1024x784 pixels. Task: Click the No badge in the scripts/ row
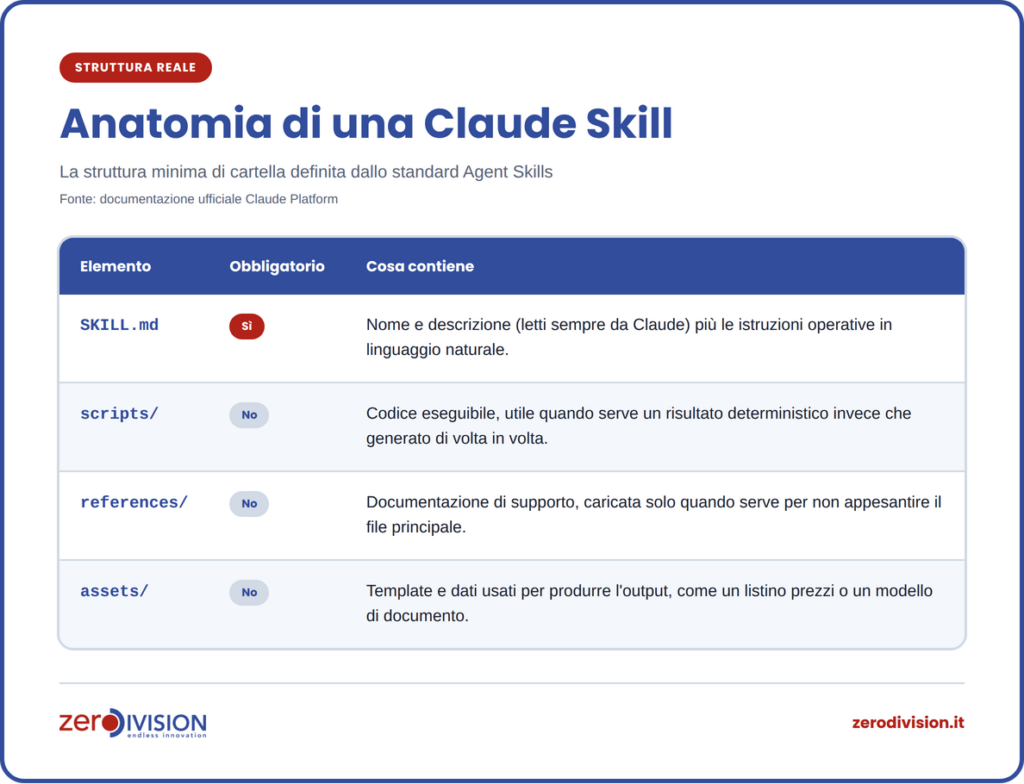pyautogui.click(x=249, y=415)
